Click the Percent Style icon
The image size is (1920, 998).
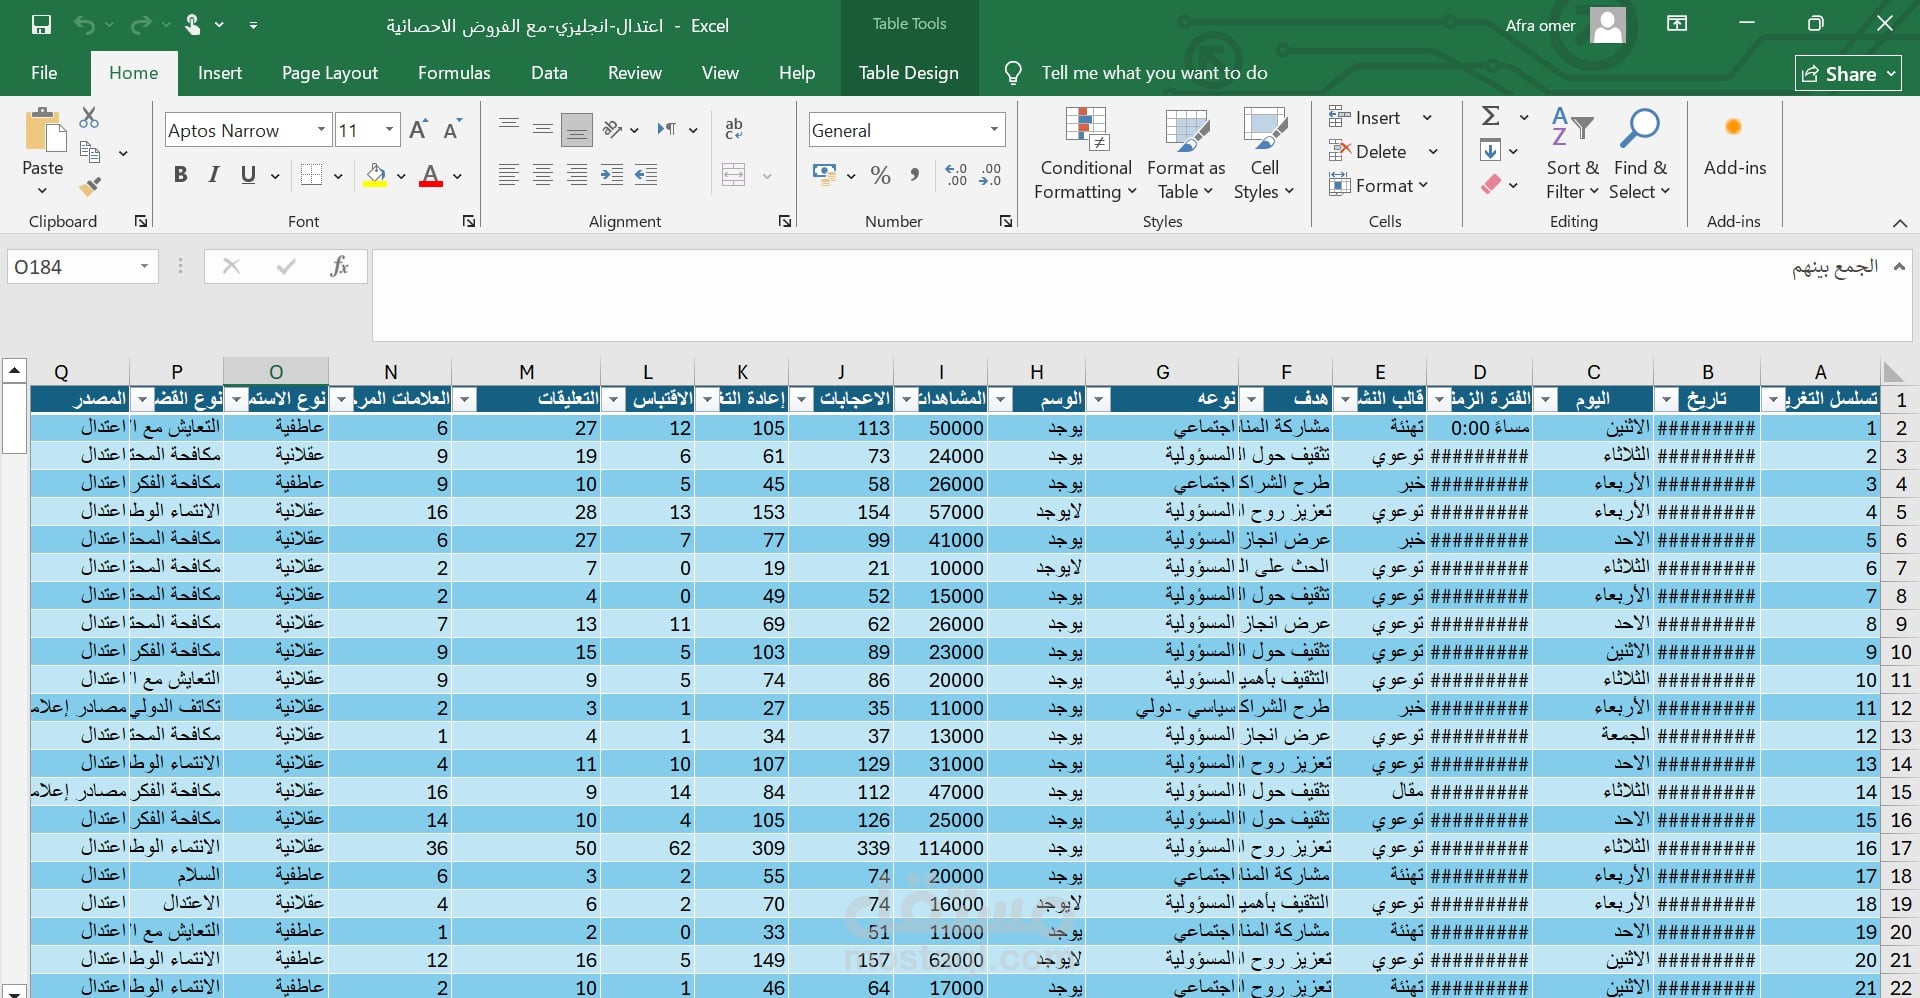pyautogui.click(x=880, y=176)
